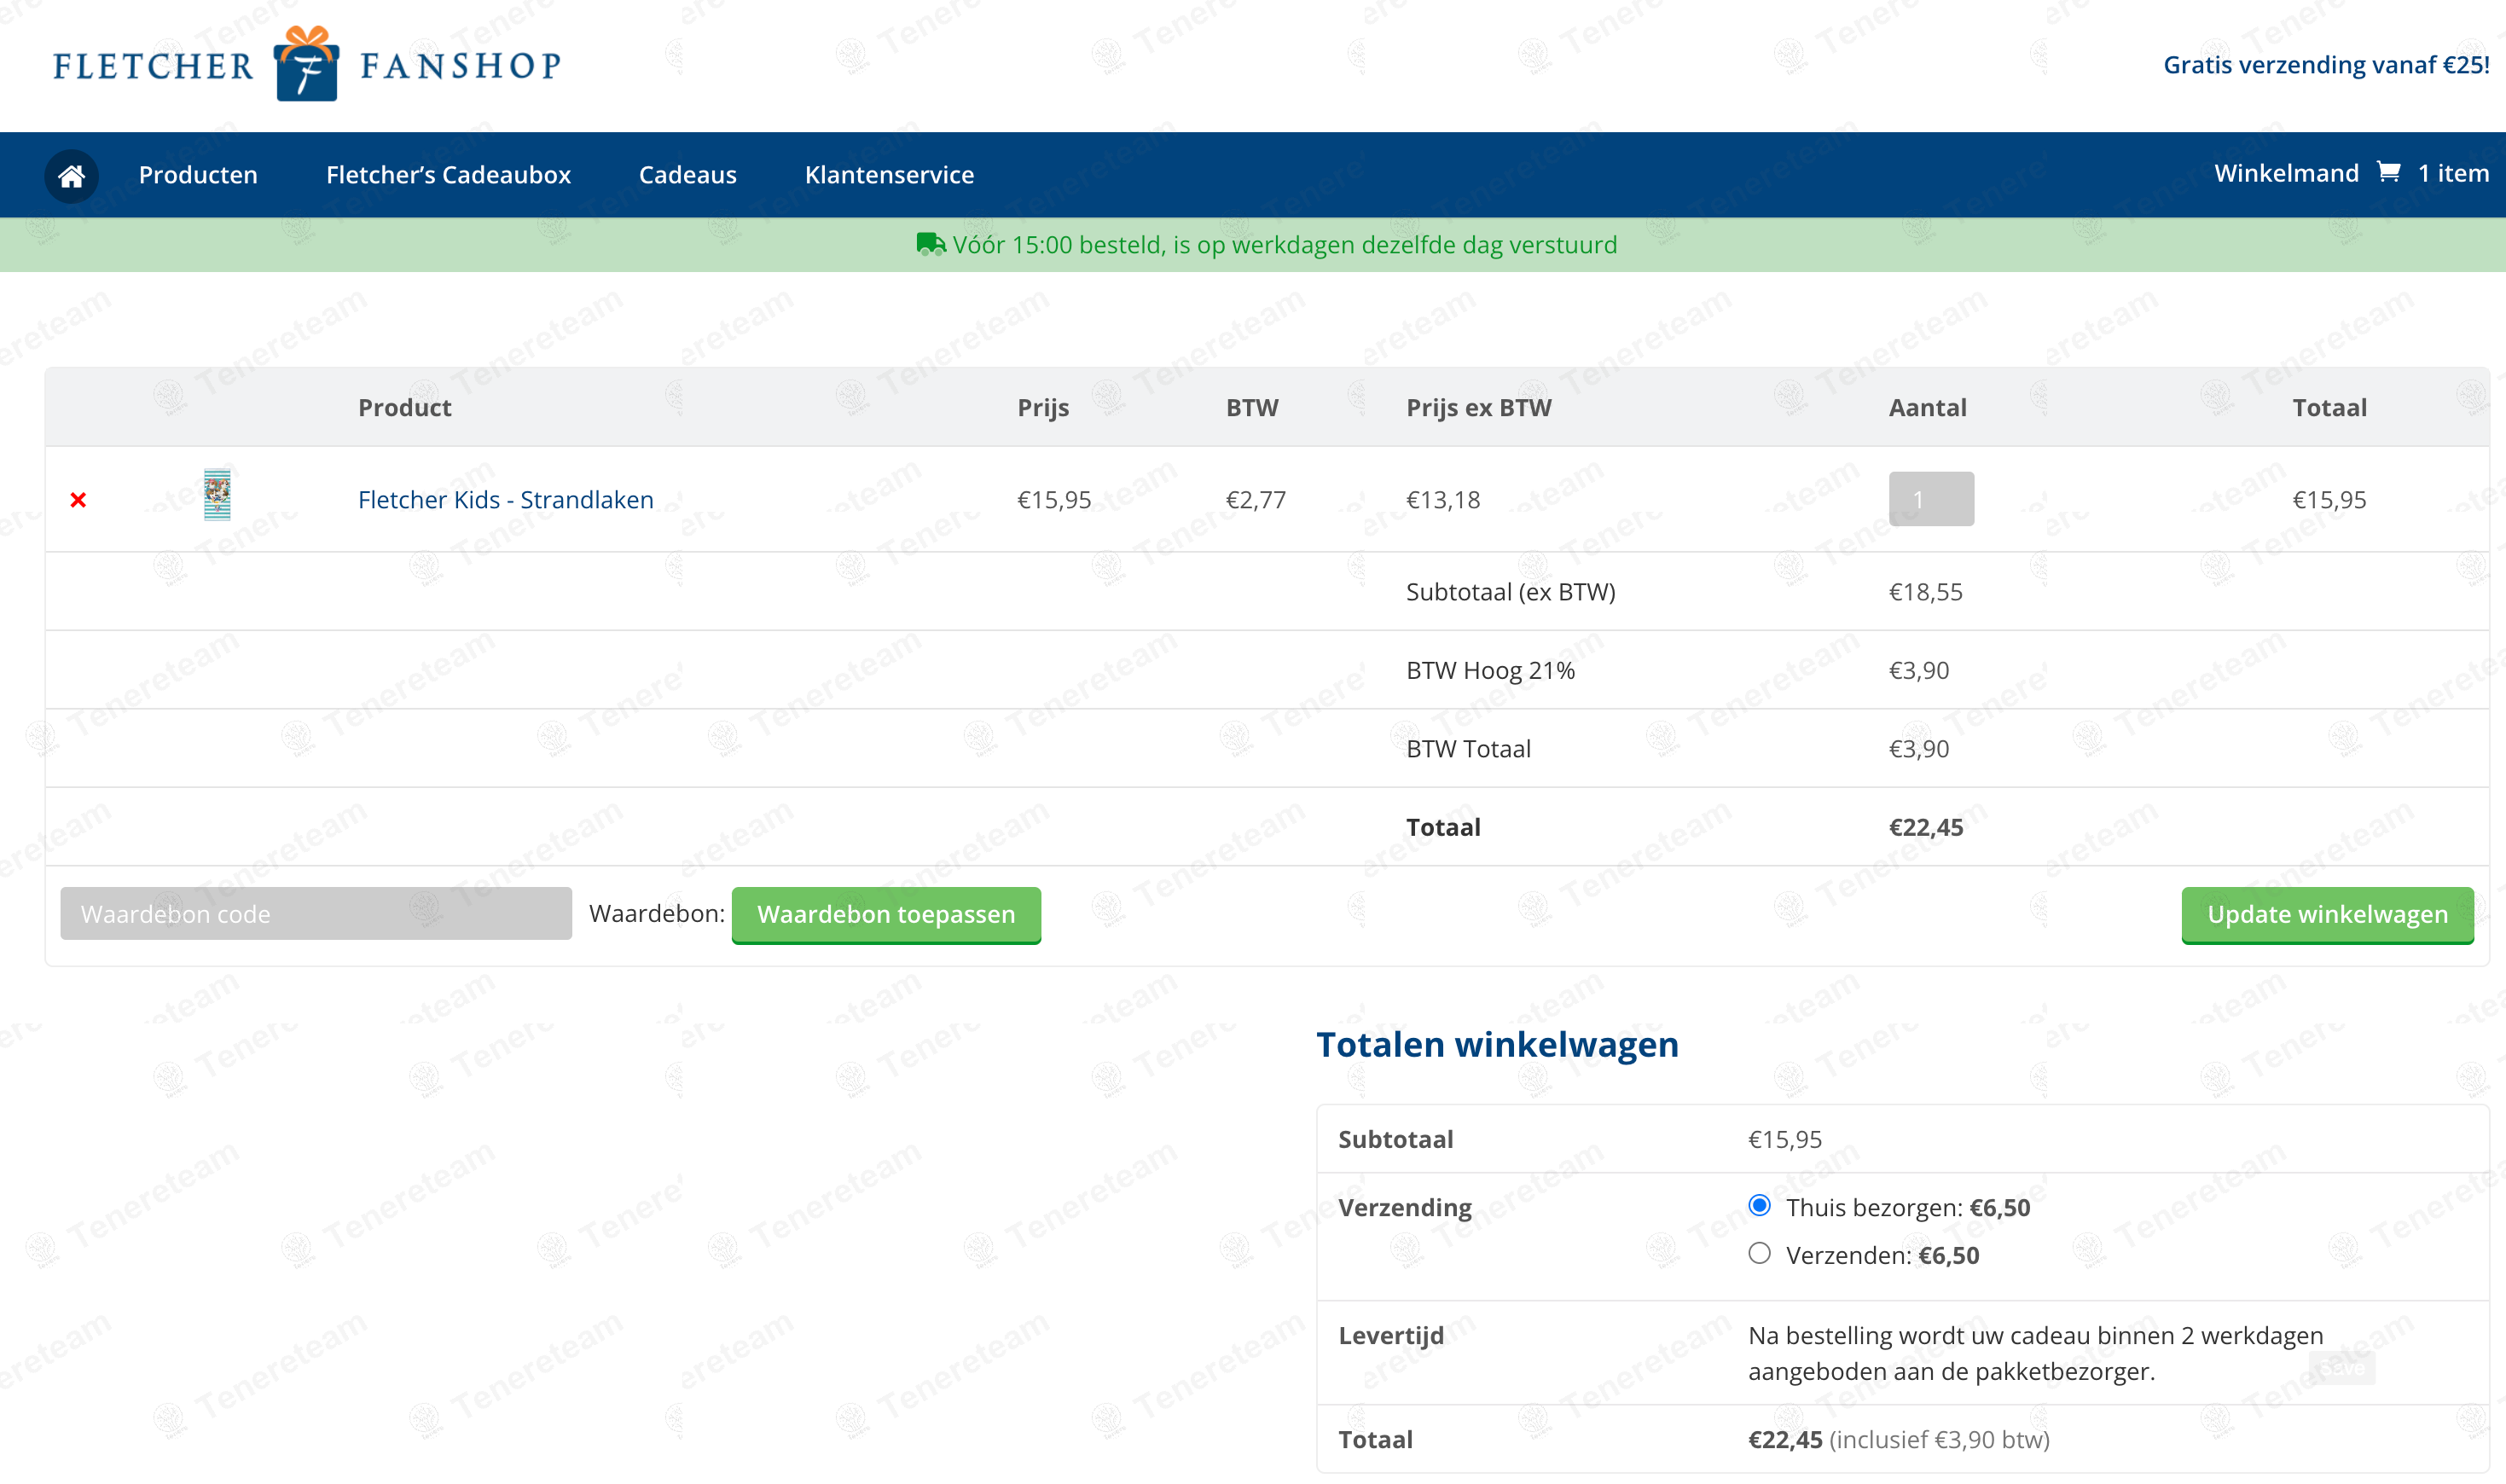Image resolution: width=2506 pixels, height=1484 pixels.
Task: Remove Strandlaken with the red X
Action: click(78, 500)
